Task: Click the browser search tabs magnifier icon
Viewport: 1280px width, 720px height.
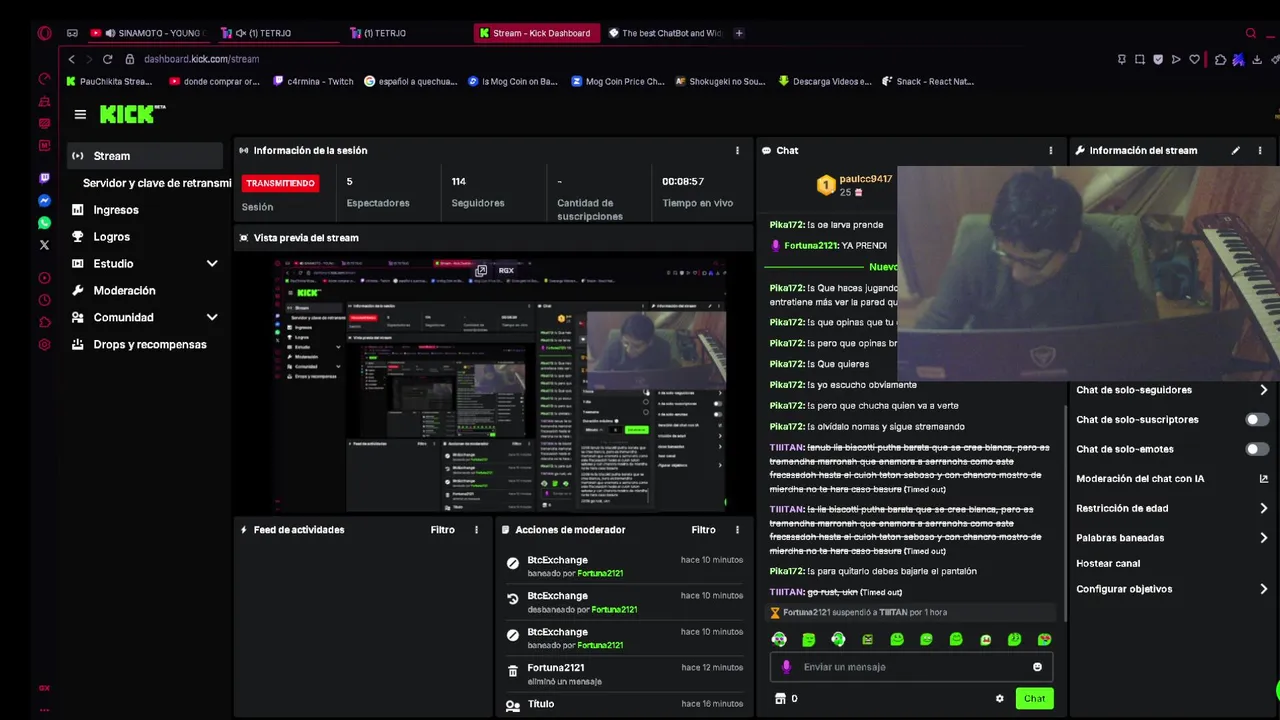Action: click(x=1250, y=33)
